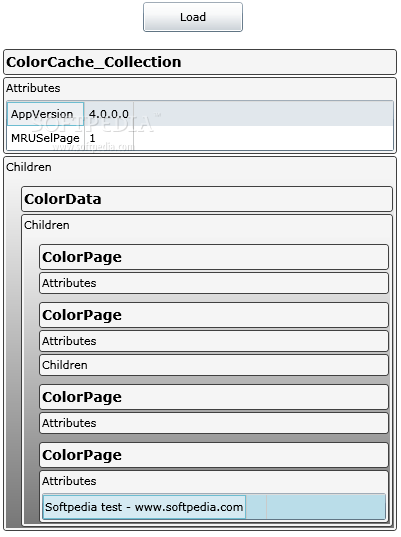Click Attributes label of fourth ColorPage
Screen dimensions: 401x537
coord(69,481)
